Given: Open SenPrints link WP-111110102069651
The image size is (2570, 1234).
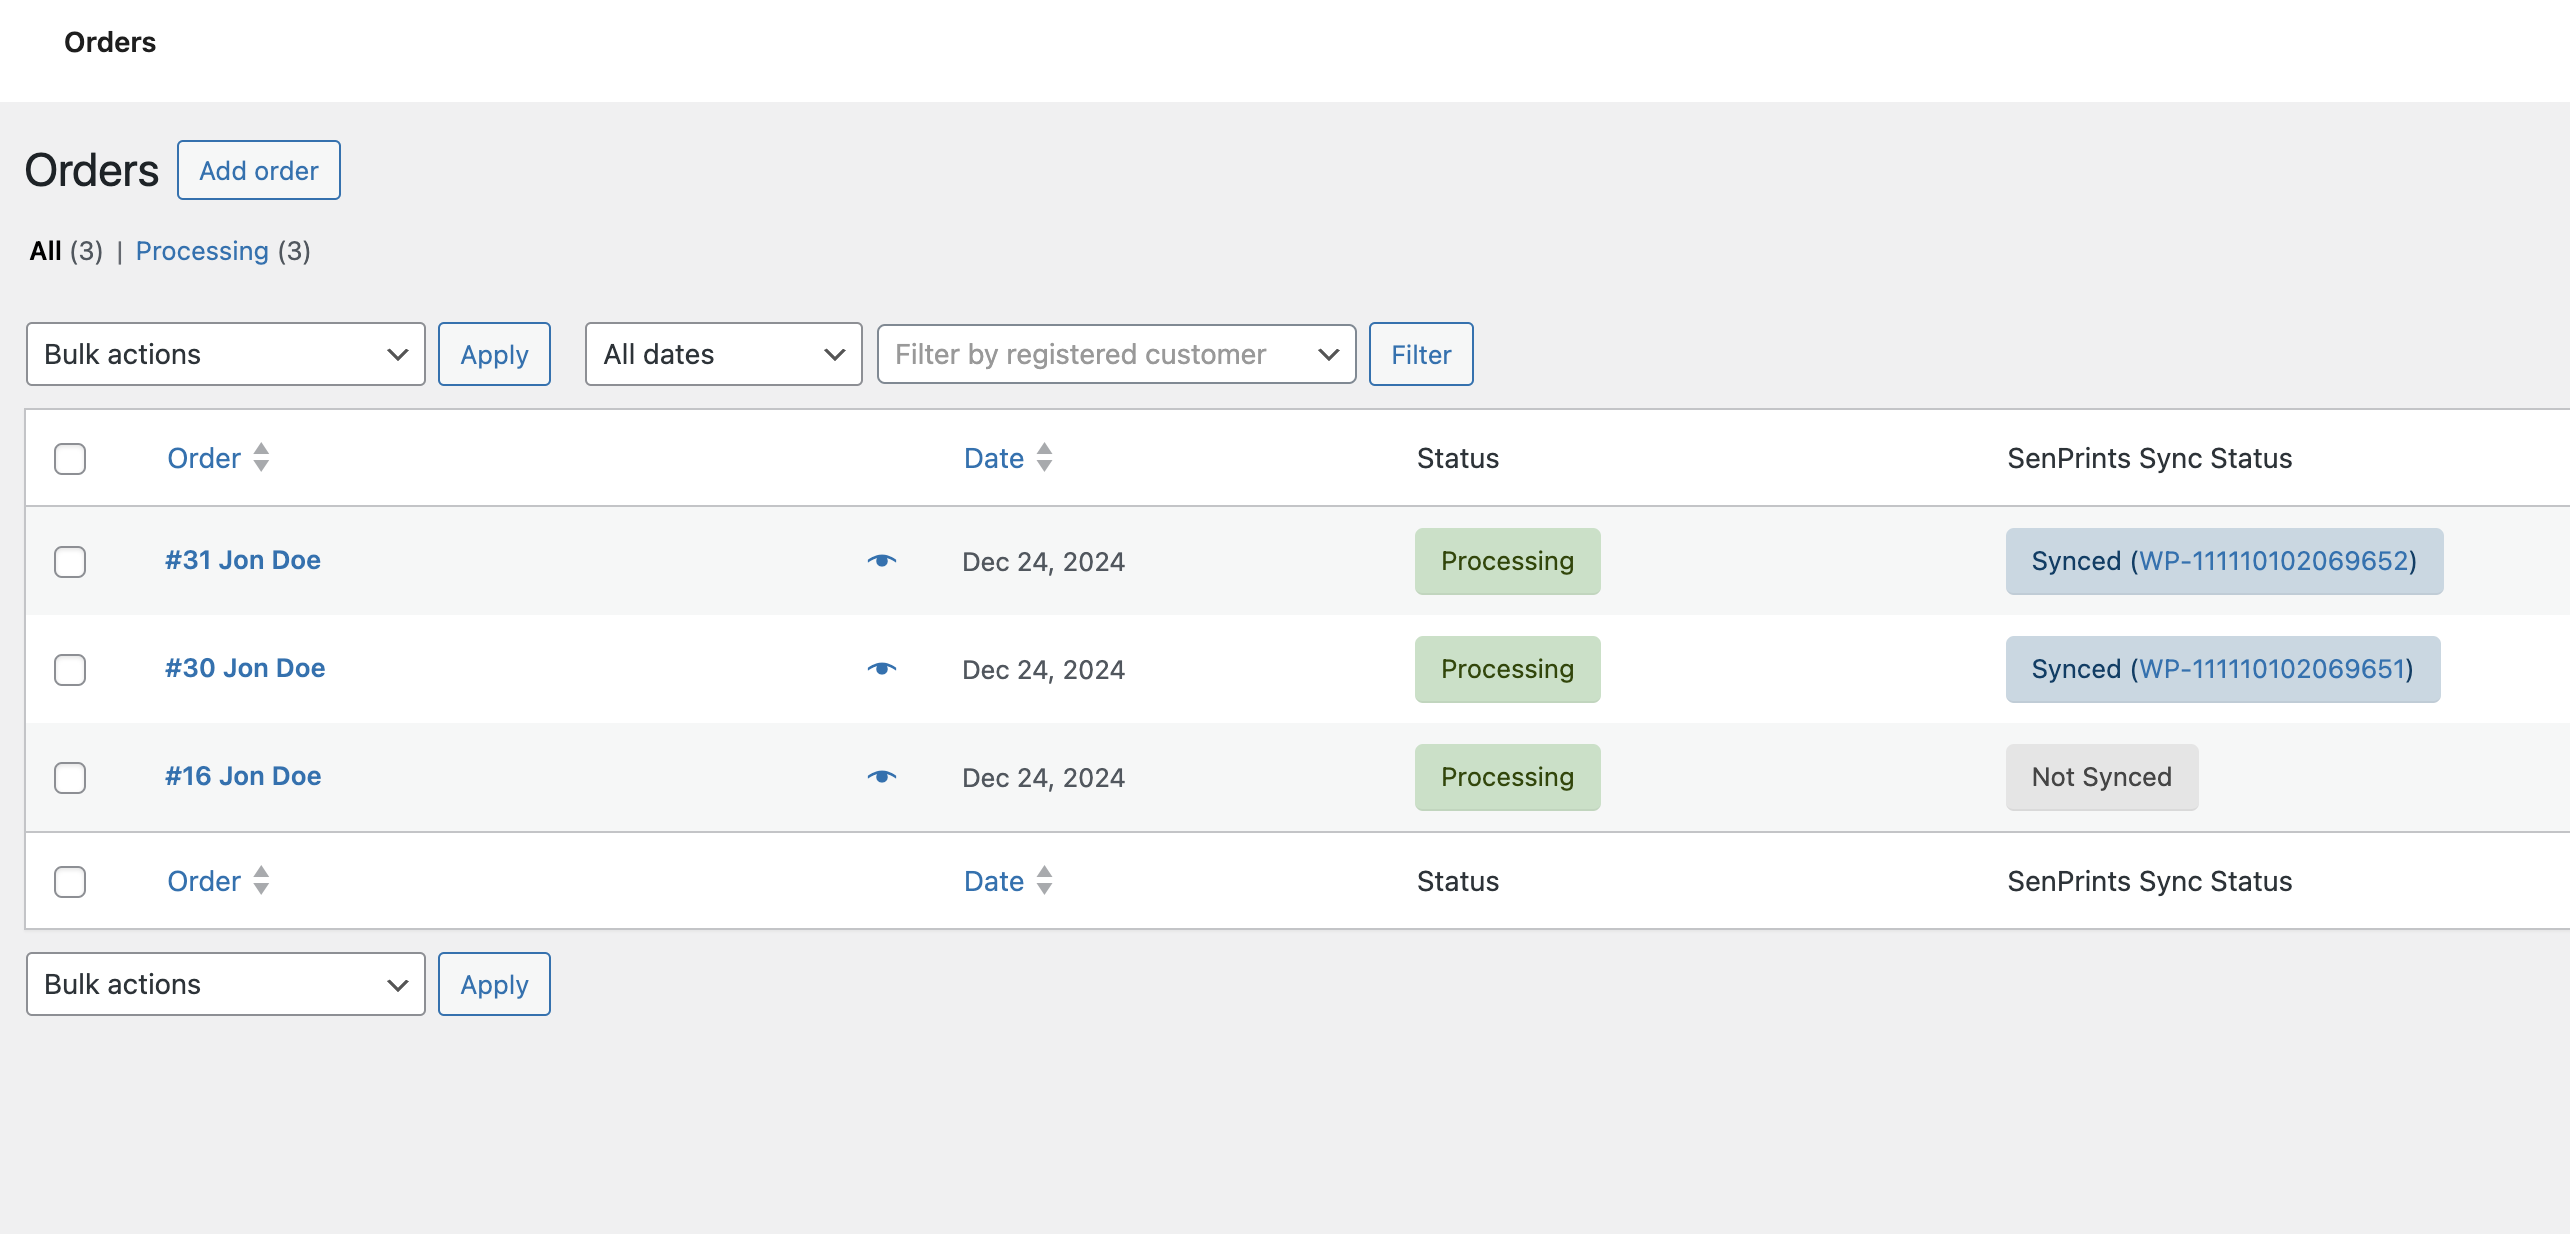Looking at the screenshot, I should pyautogui.click(x=2271, y=669).
